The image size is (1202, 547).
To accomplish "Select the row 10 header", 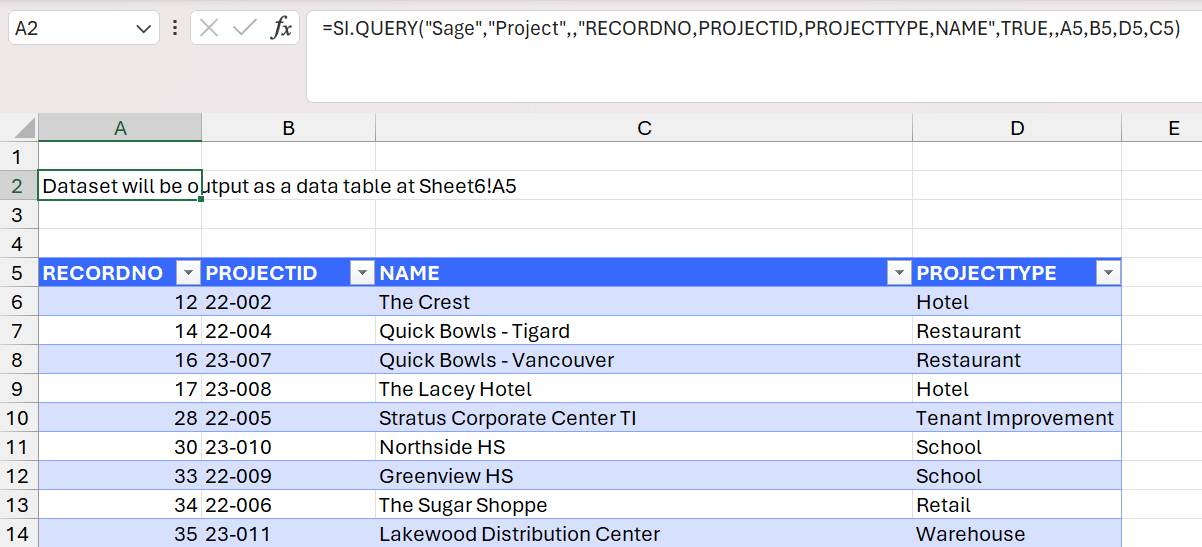I will (x=18, y=418).
